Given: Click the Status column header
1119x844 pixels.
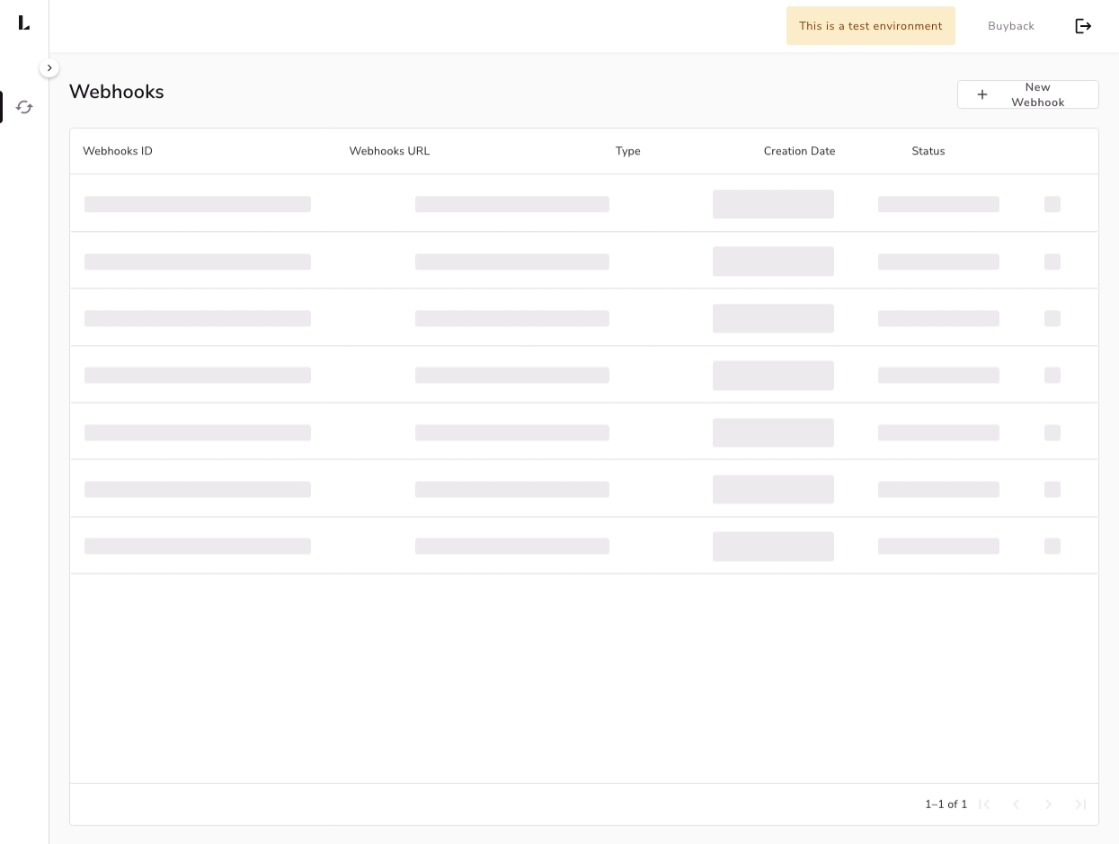Looking at the screenshot, I should [928, 151].
